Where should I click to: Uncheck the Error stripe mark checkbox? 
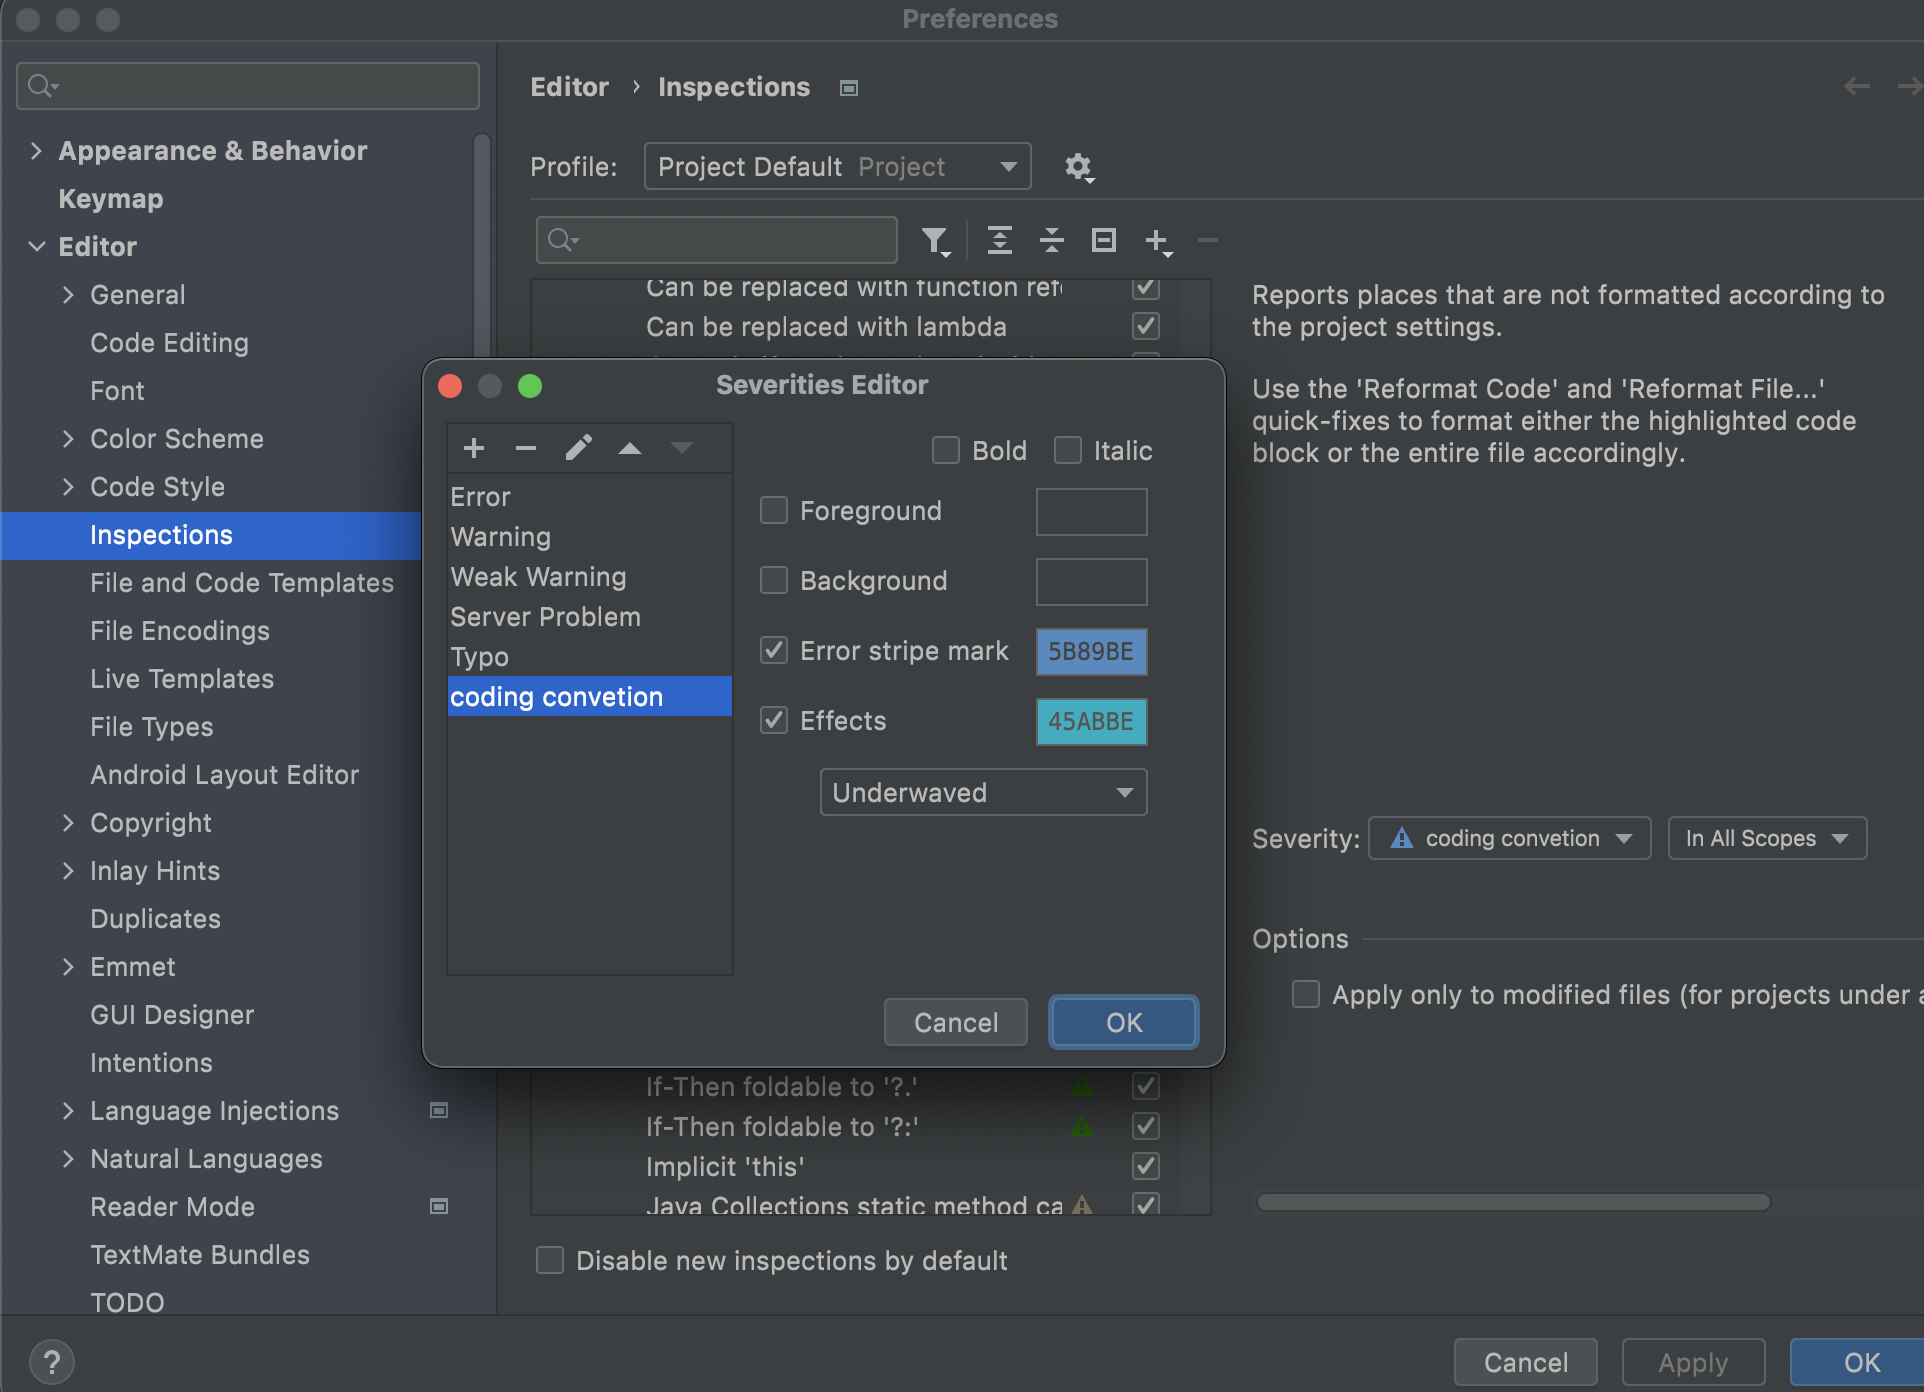coord(774,651)
